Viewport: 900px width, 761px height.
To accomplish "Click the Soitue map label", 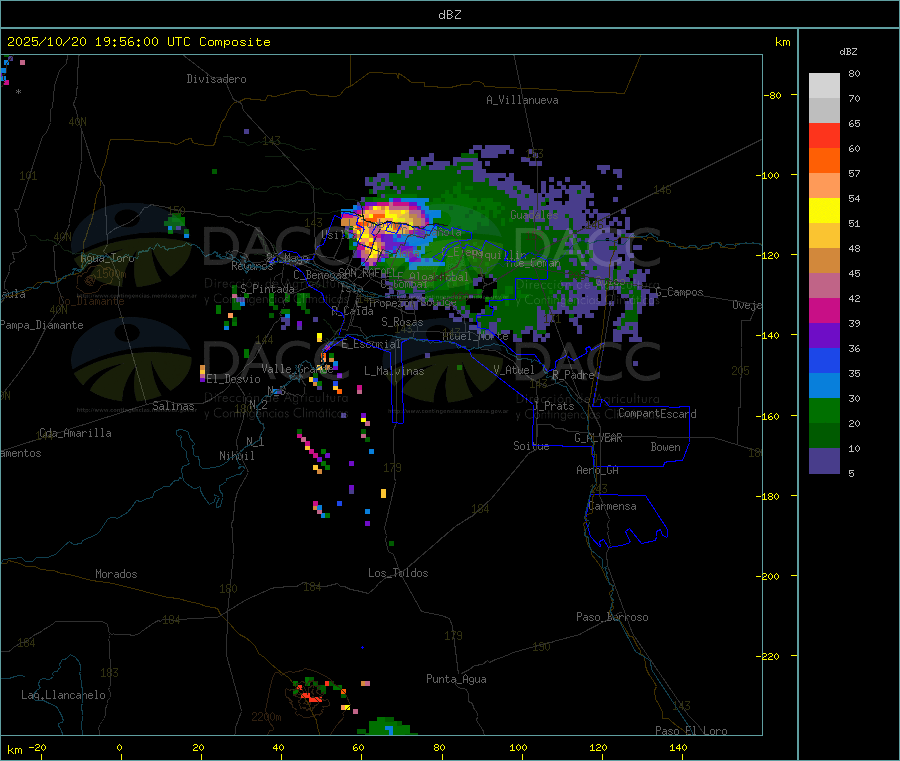I will (531, 445).
